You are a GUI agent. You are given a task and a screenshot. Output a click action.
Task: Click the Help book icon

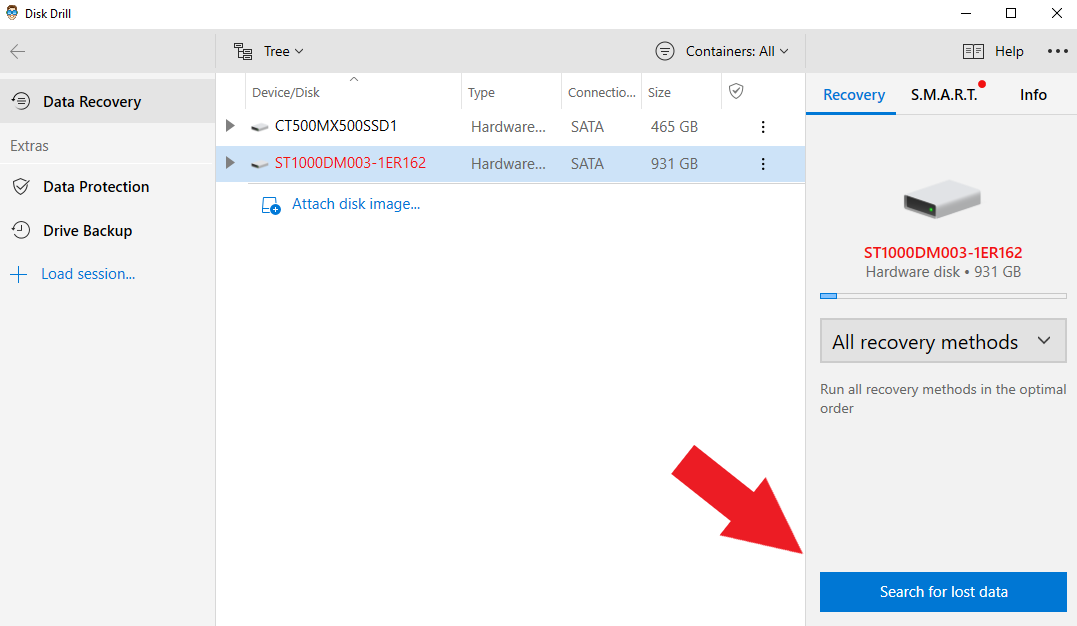pos(973,51)
